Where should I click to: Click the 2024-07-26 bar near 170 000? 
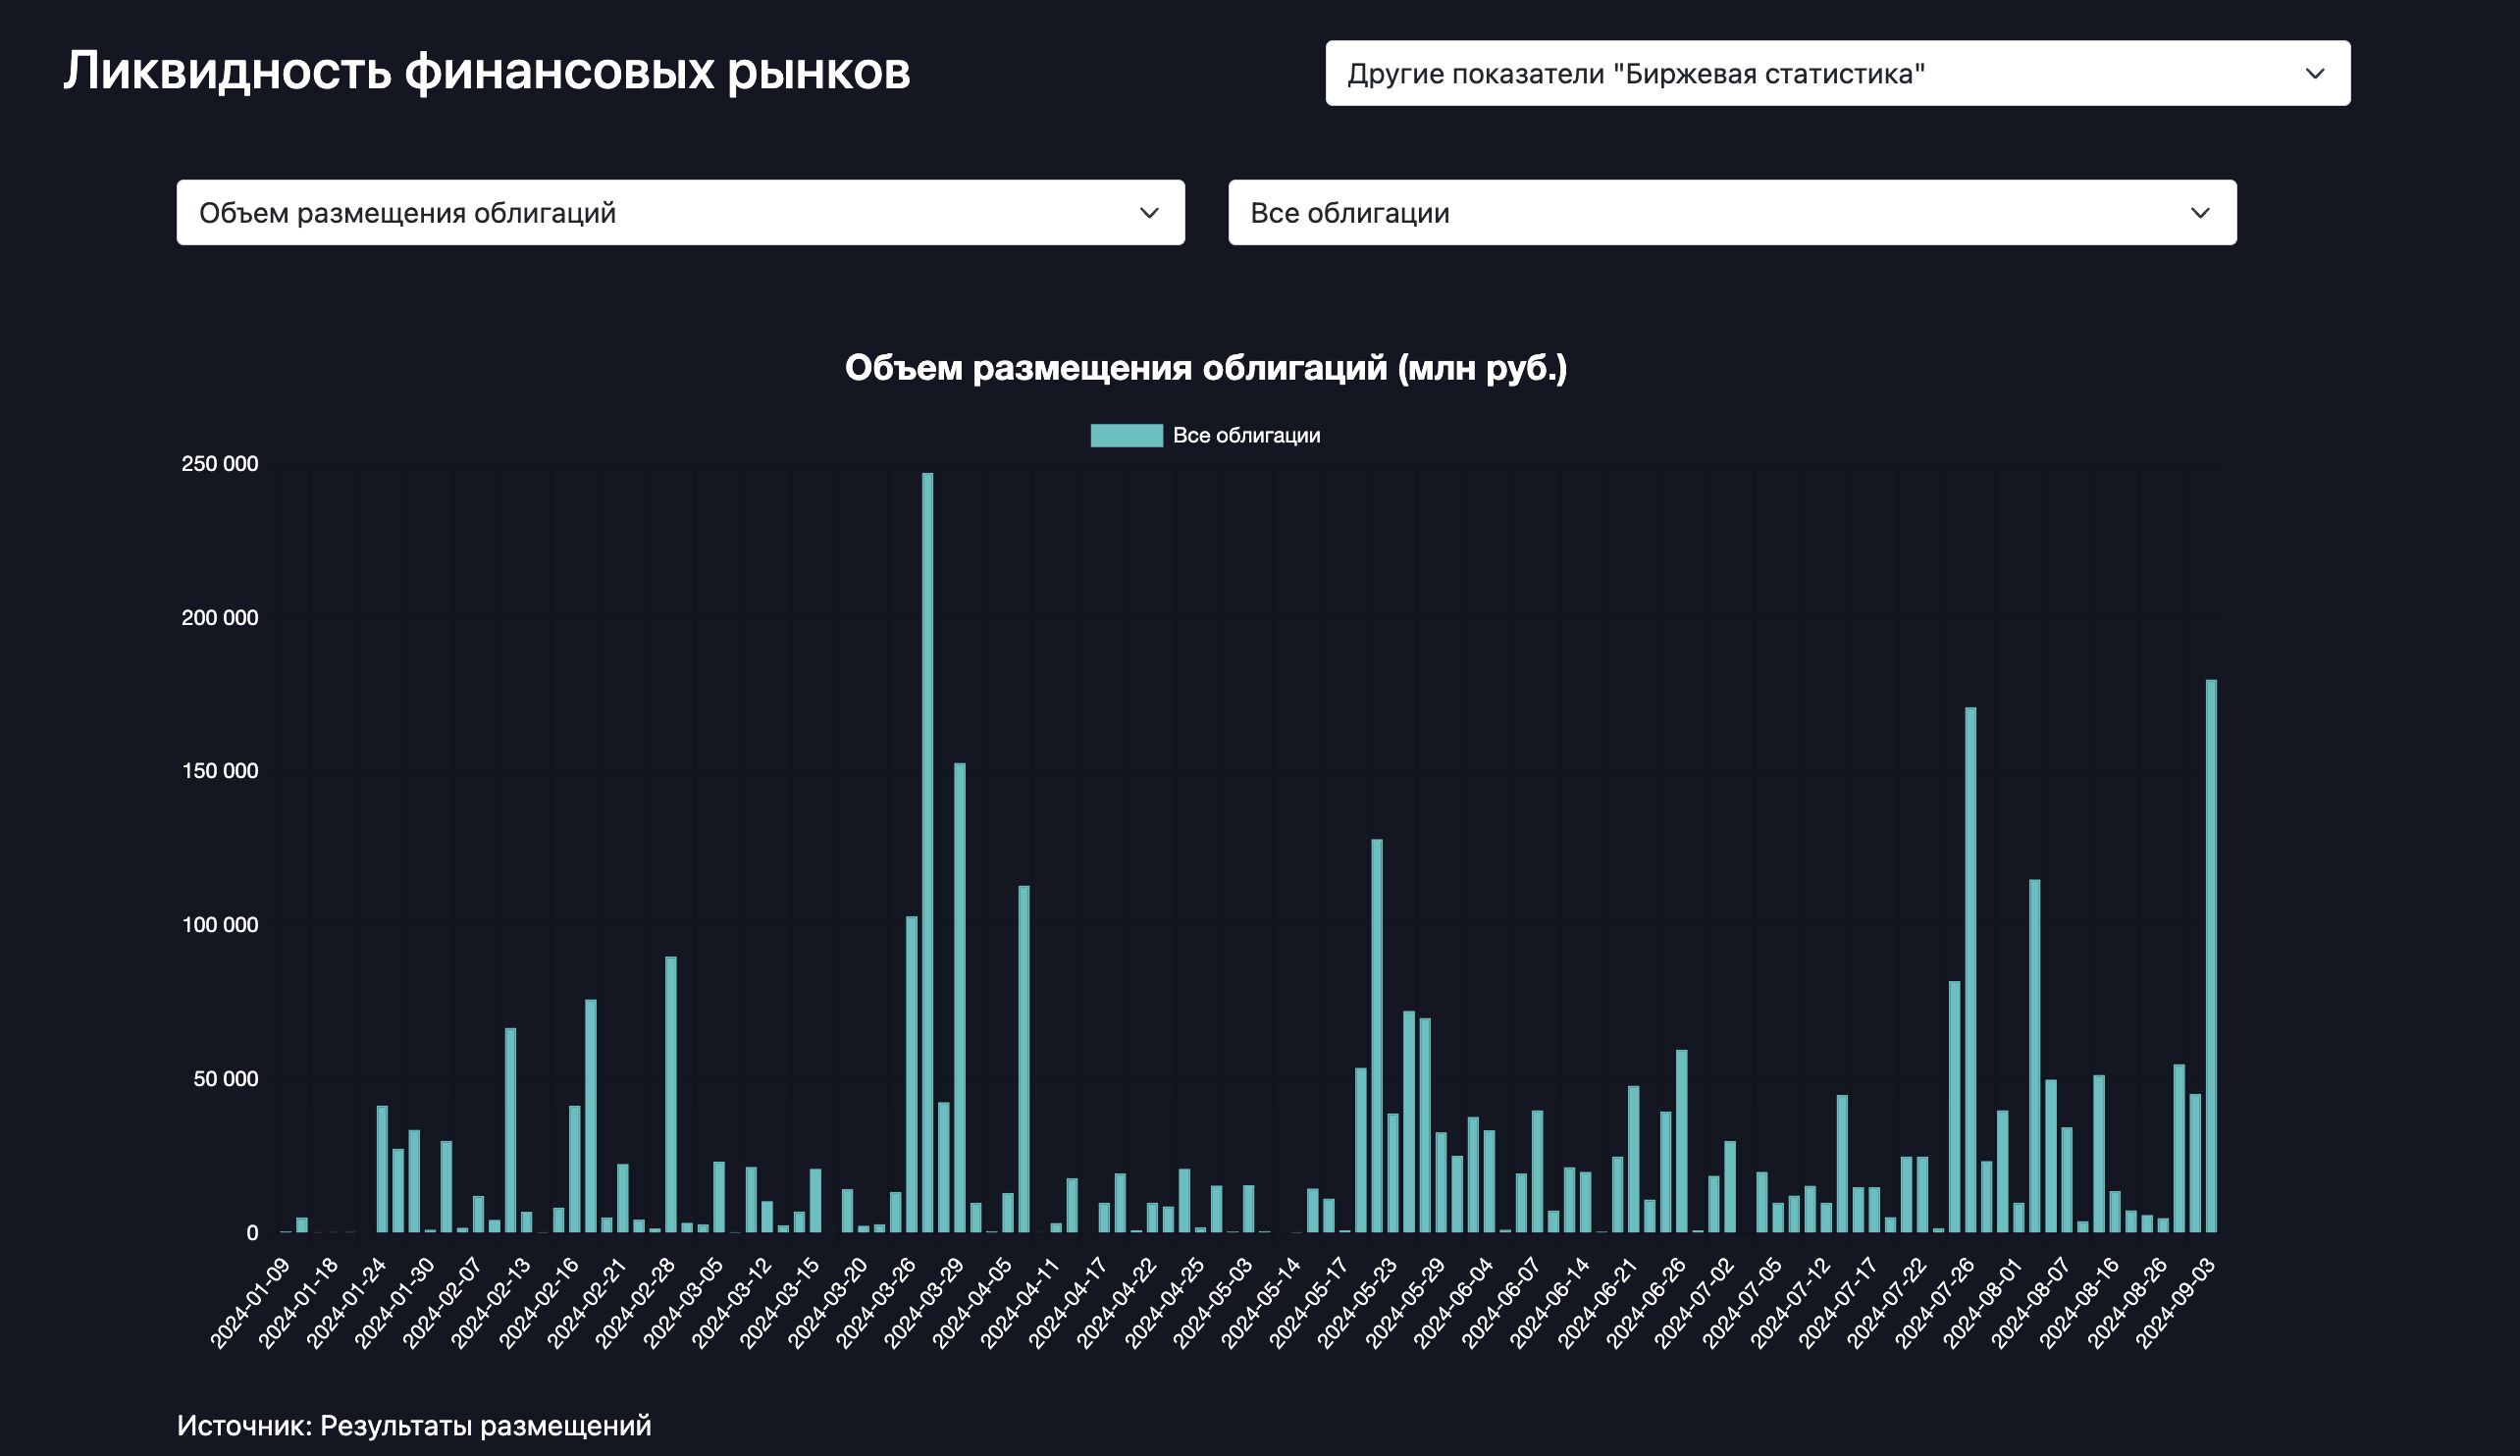coord(1970,970)
